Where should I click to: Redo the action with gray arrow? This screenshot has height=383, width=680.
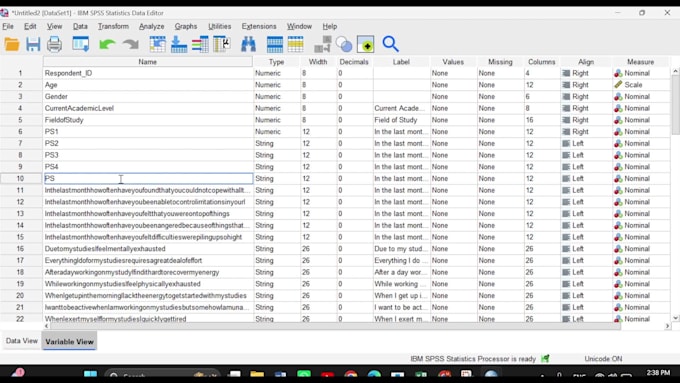(131, 44)
